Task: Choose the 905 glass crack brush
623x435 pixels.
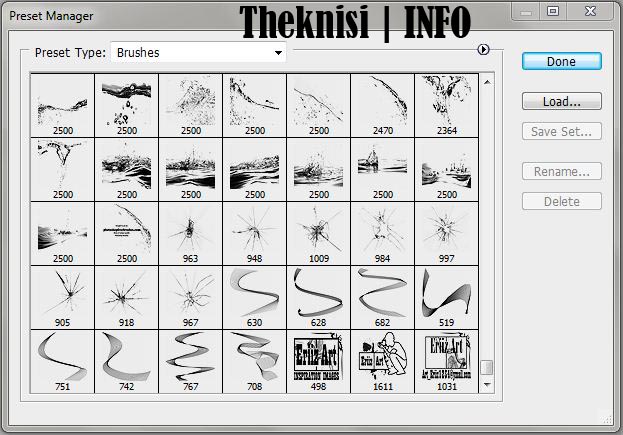Action: coord(62,297)
